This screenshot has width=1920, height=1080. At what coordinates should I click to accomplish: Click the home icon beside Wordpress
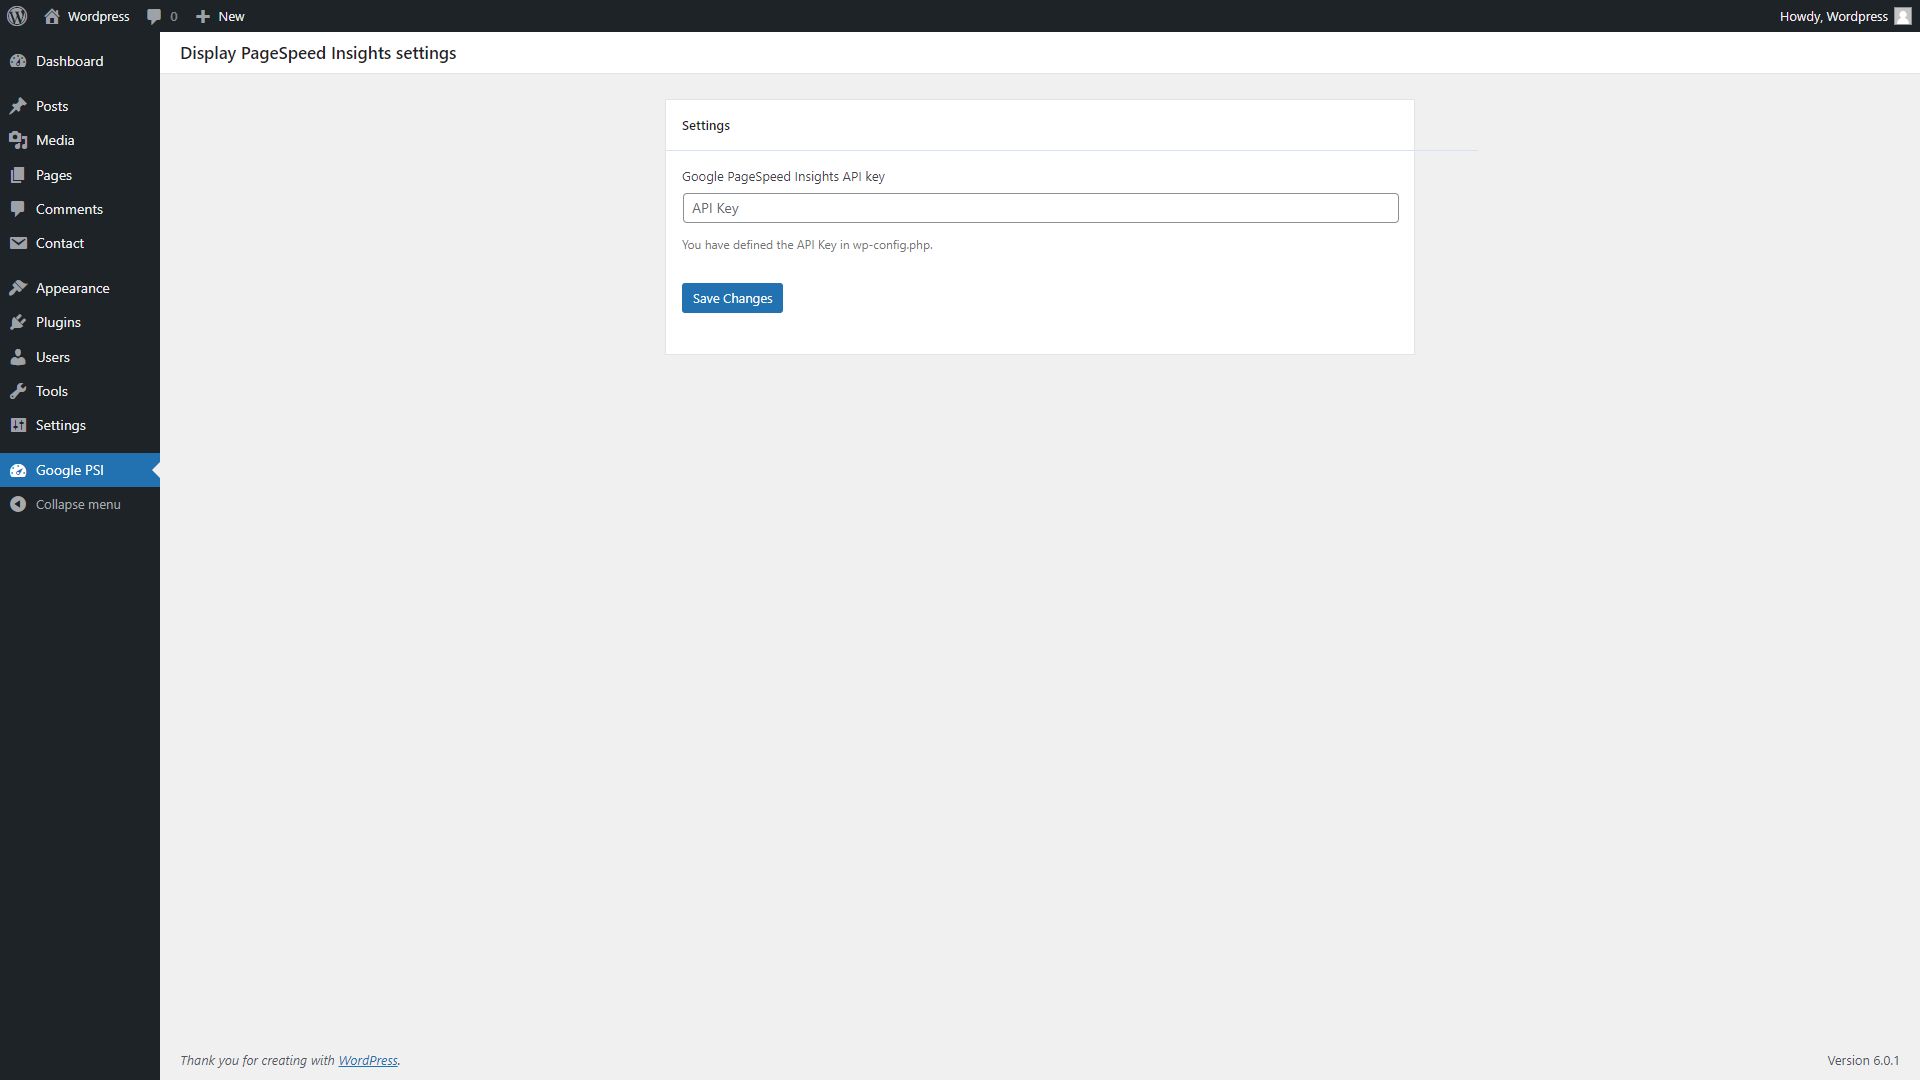tap(52, 16)
